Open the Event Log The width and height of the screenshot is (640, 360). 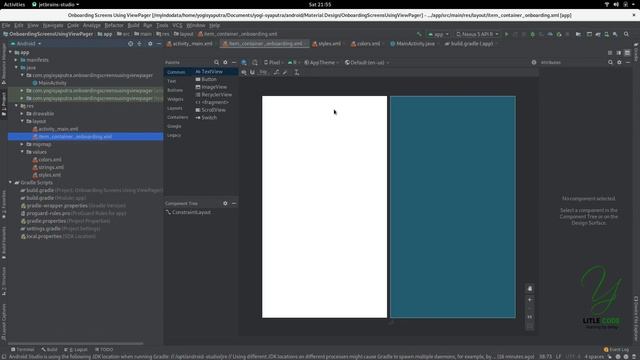(x=616, y=349)
